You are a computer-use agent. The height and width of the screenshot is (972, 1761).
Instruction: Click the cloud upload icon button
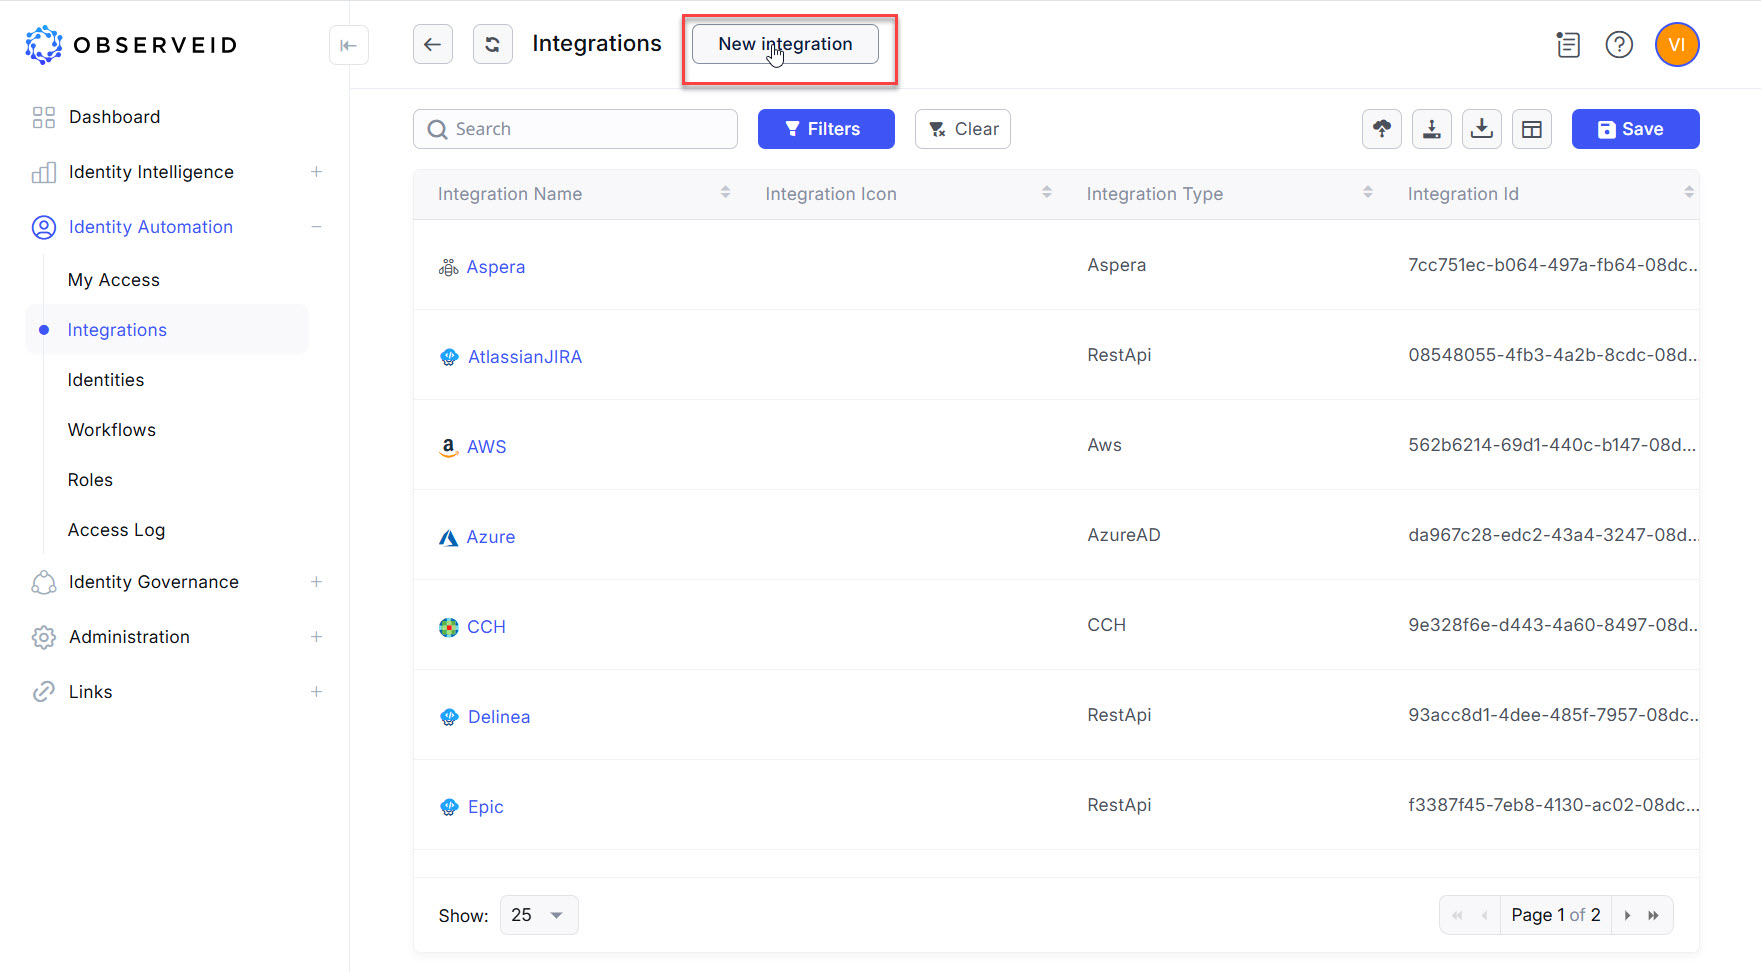tap(1382, 129)
